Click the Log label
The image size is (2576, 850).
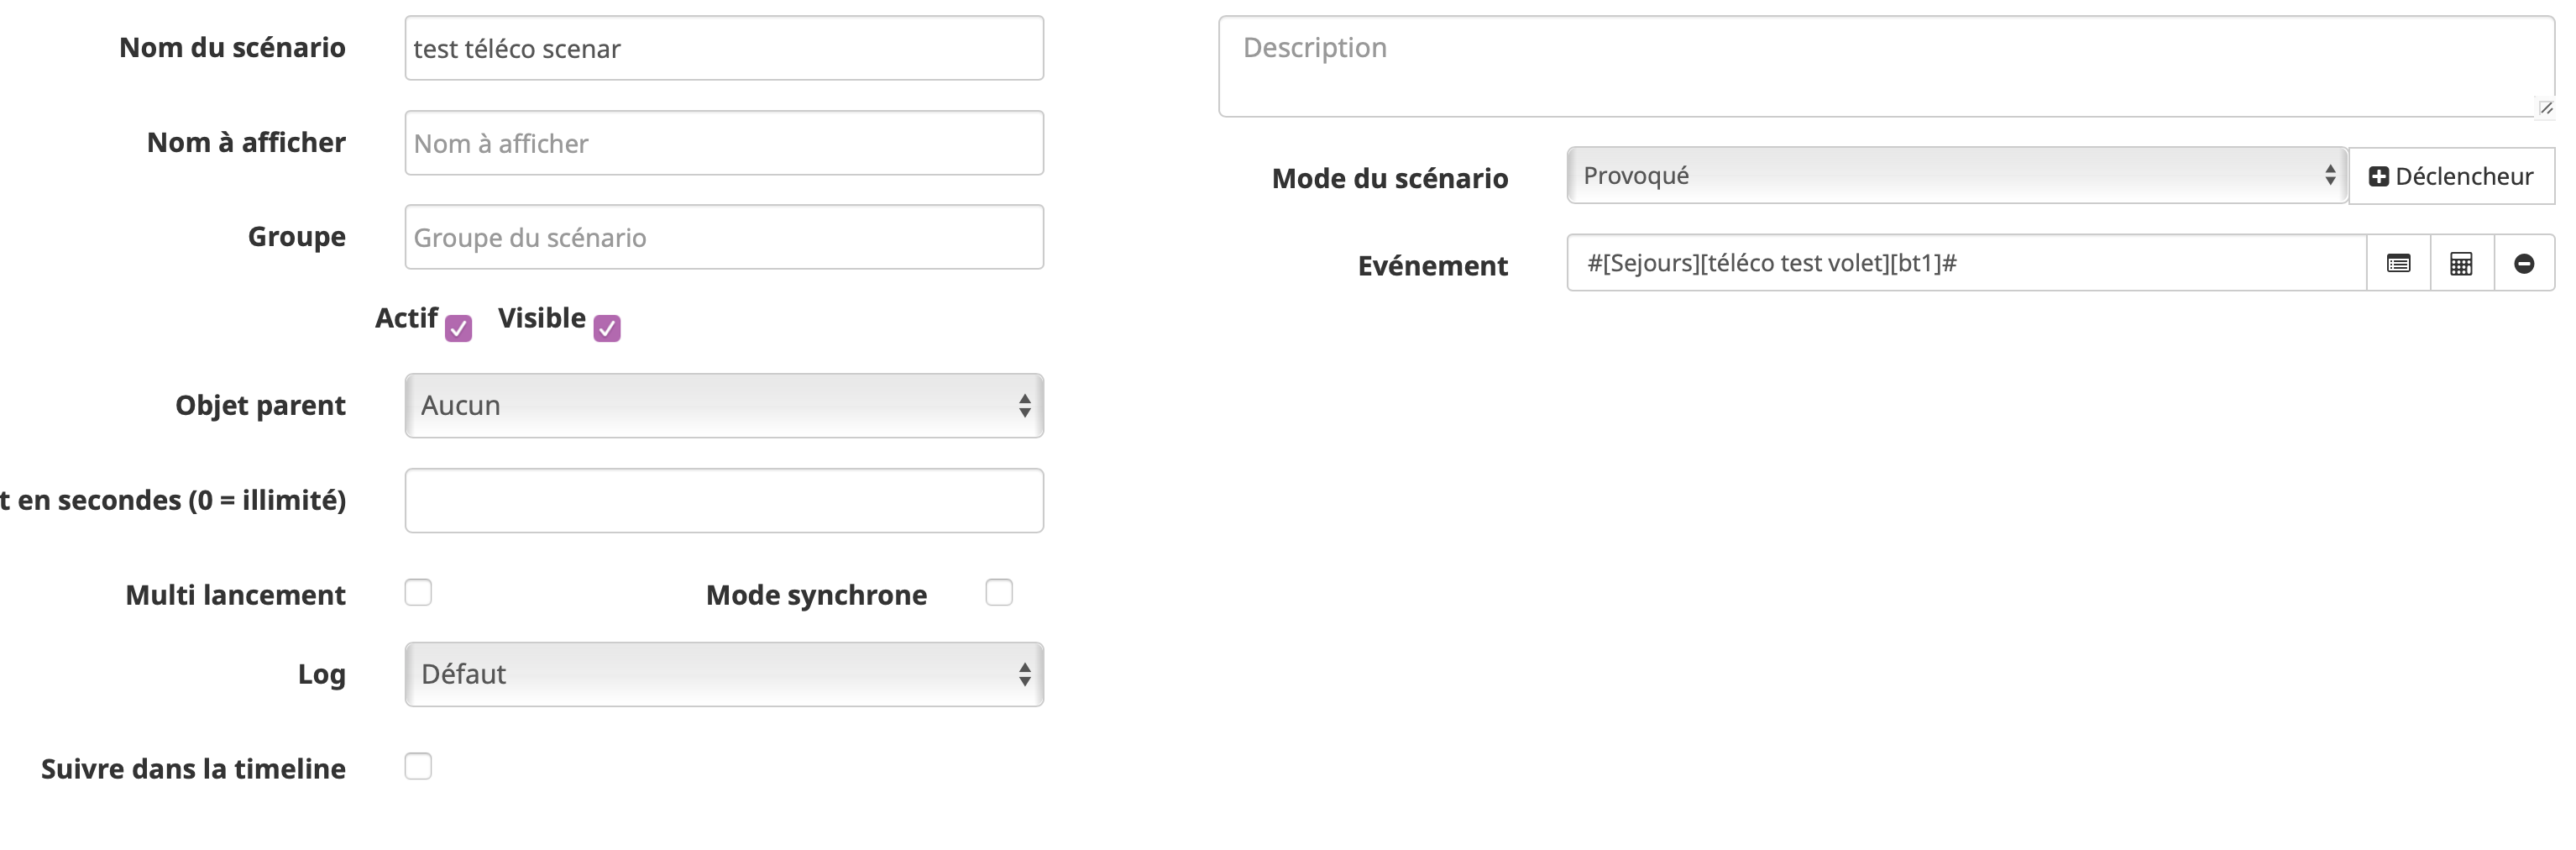tap(322, 674)
